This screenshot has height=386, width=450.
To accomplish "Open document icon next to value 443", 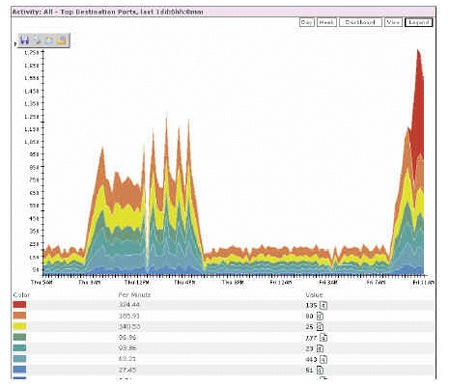I will tap(324, 359).
